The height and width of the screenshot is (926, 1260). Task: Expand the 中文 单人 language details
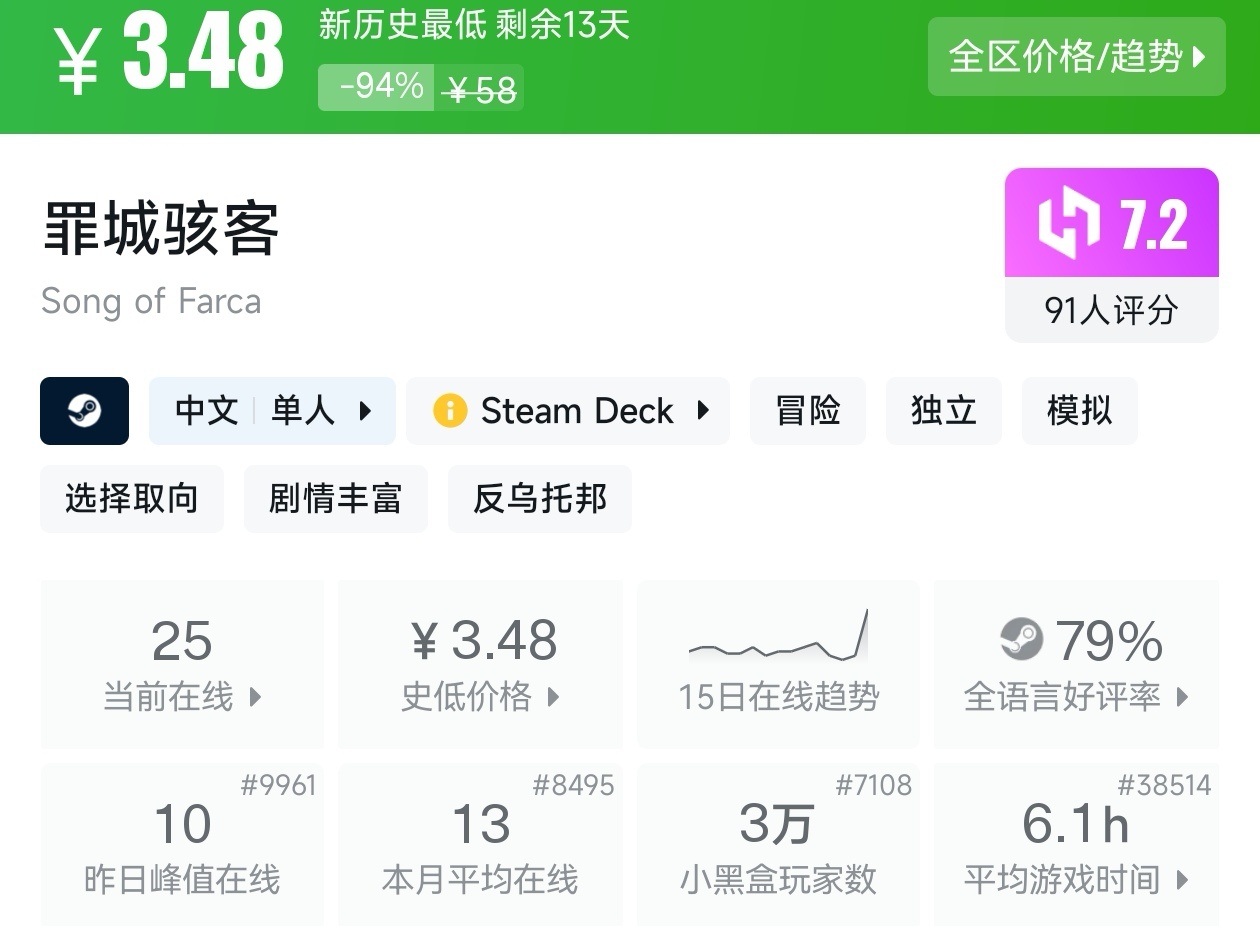pos(272,411)
